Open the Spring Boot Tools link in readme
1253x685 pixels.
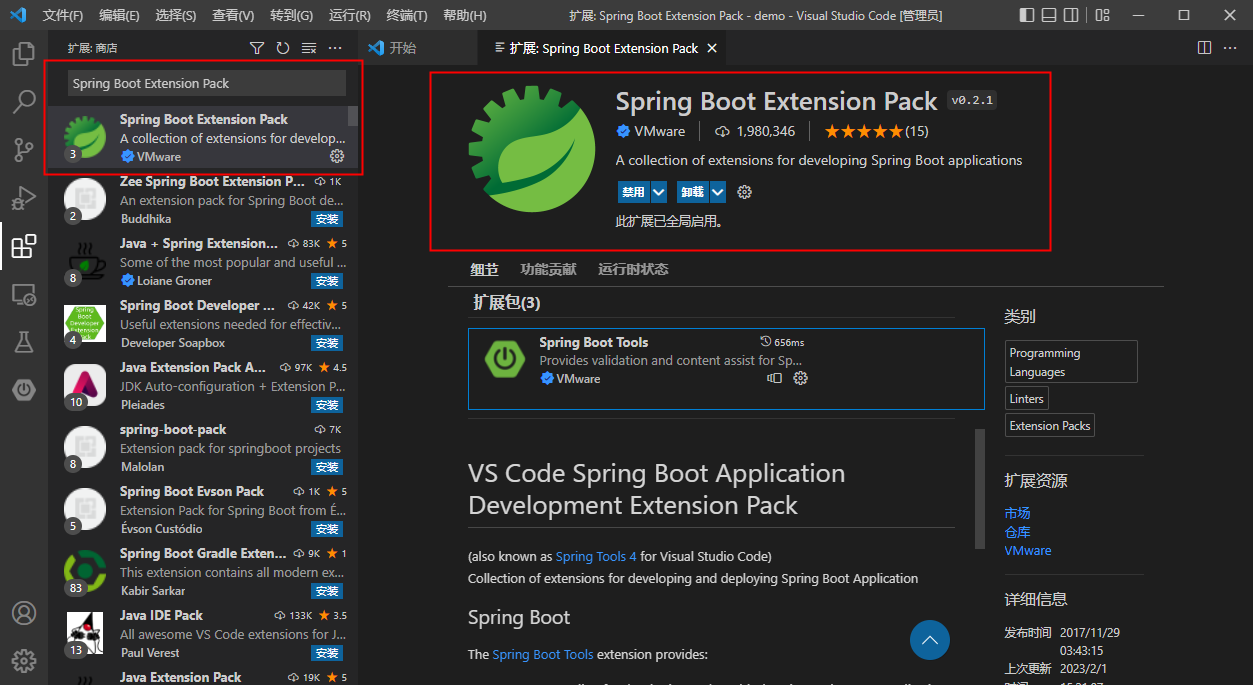click(x=543, y=654)
